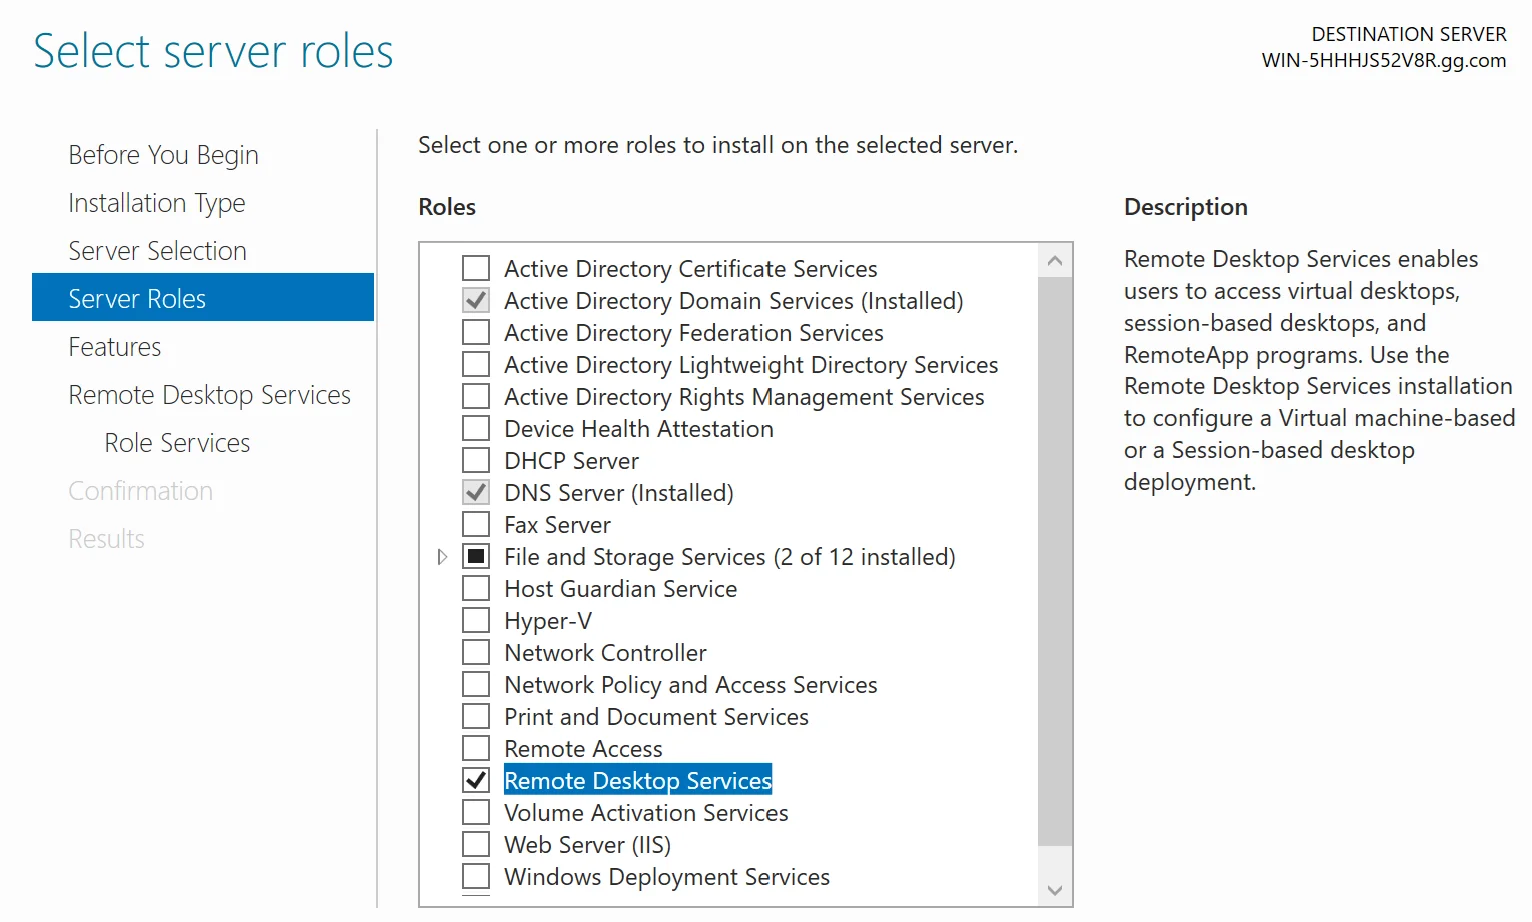Check the Web Server (IIS) checkbox
1532x922 pixels.
tap(476, 845)
